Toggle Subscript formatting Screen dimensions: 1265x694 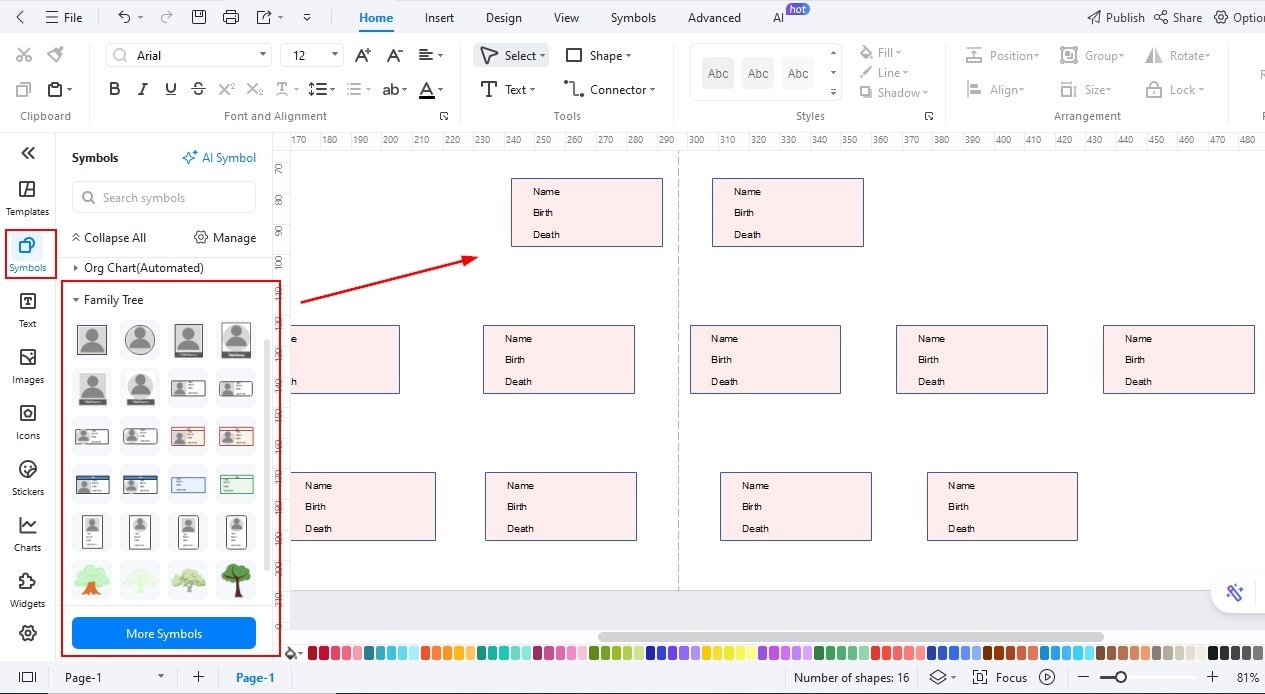tap(255, 89)
